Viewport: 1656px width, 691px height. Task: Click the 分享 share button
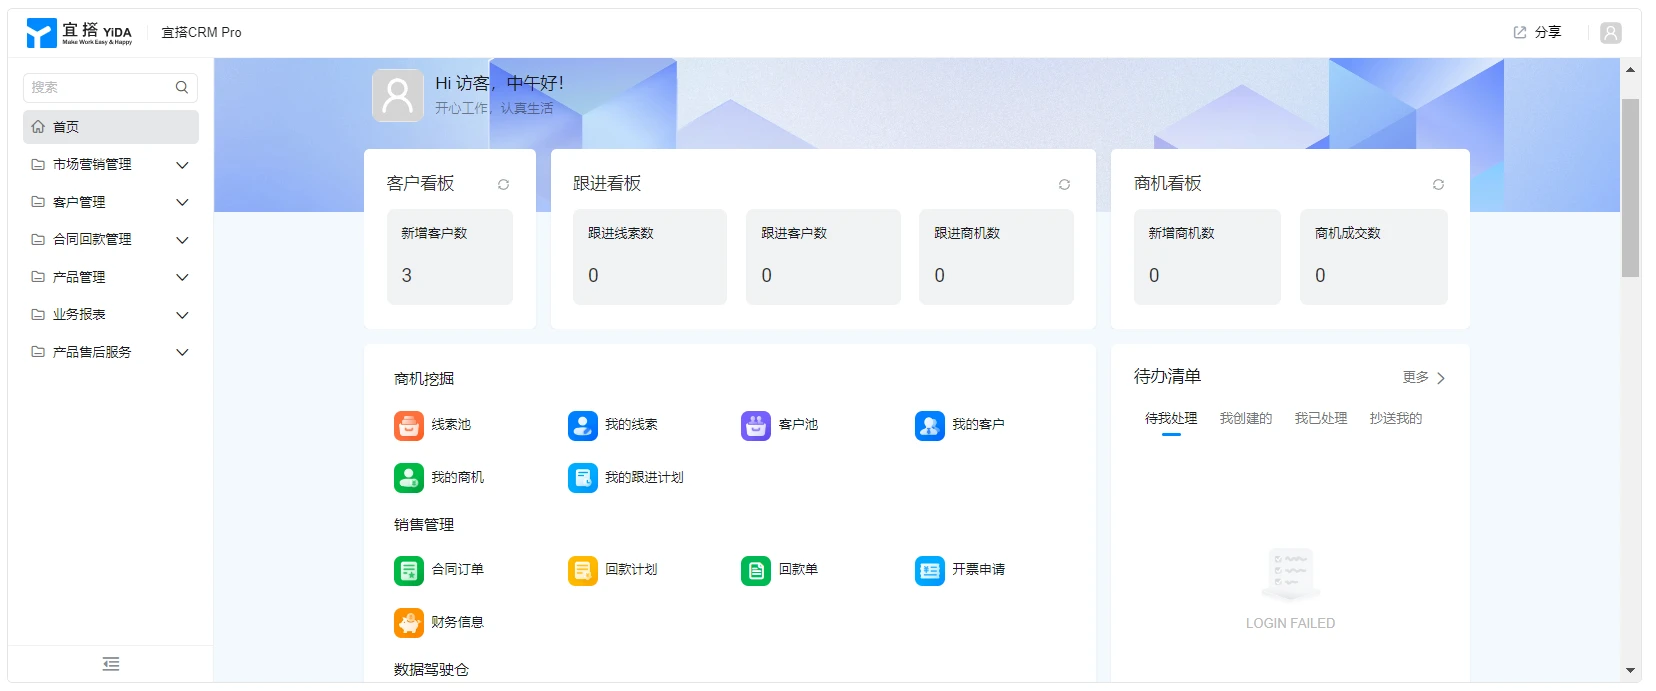coord(1537,33)
